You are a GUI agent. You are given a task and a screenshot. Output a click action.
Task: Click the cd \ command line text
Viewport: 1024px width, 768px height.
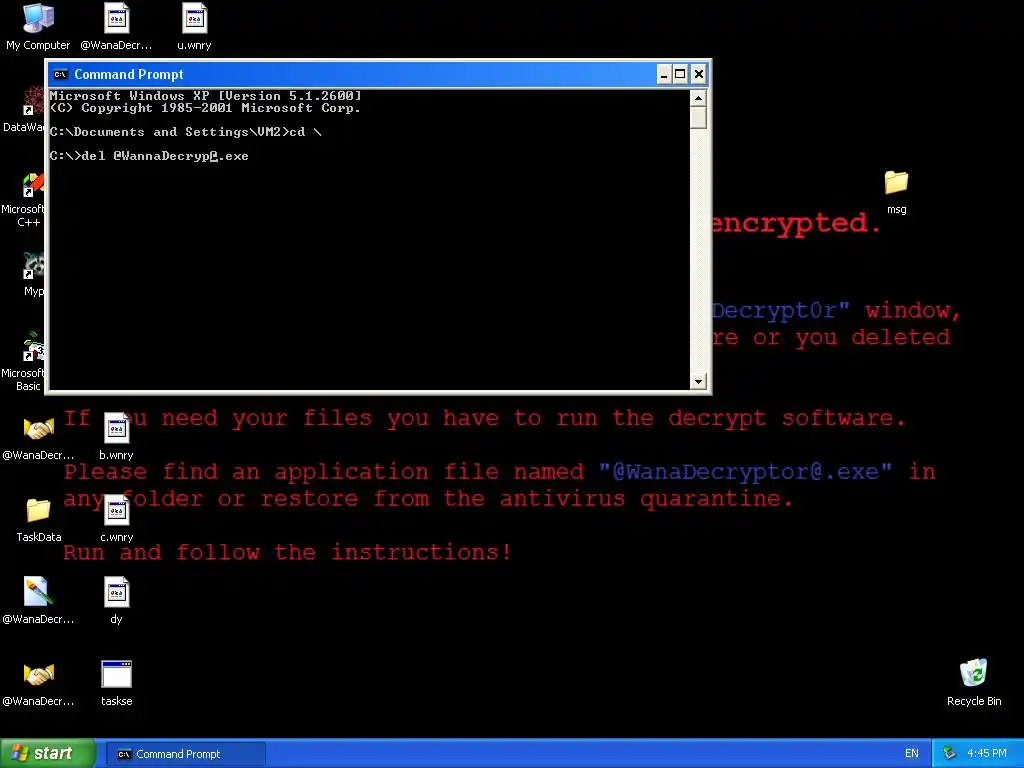[306, 132]
